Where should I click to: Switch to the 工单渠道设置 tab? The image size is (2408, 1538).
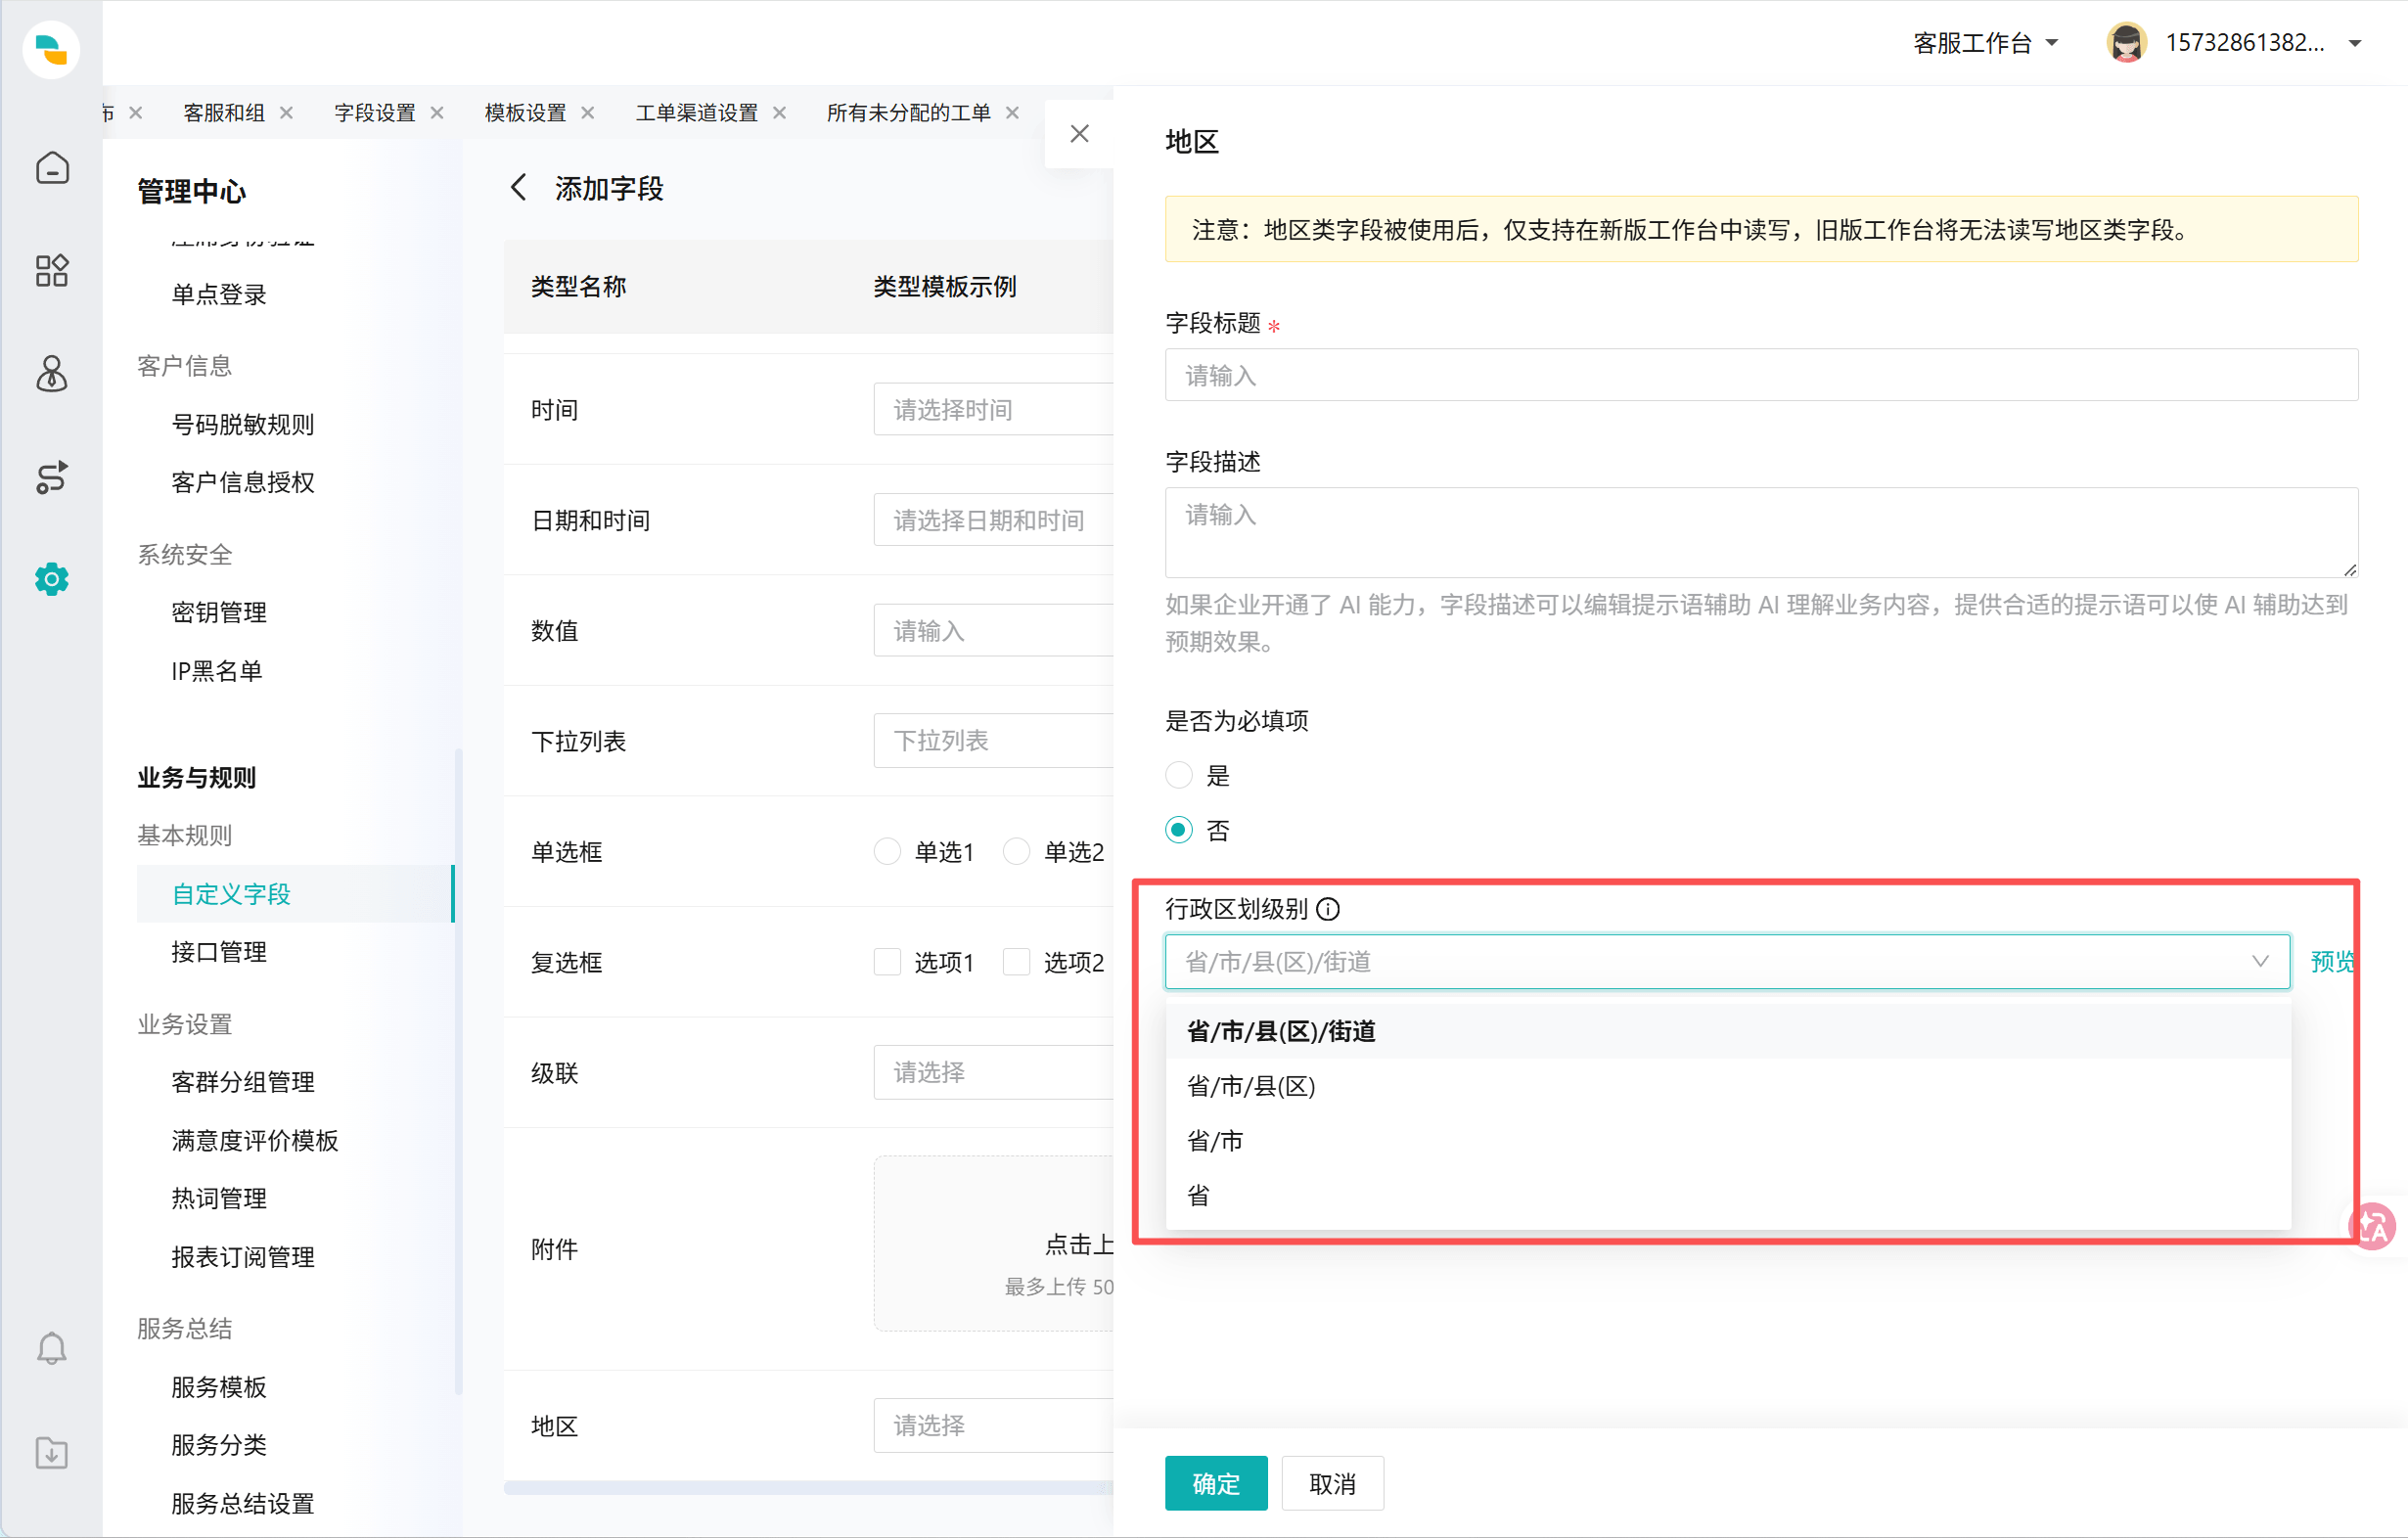(x=697, y=112)
